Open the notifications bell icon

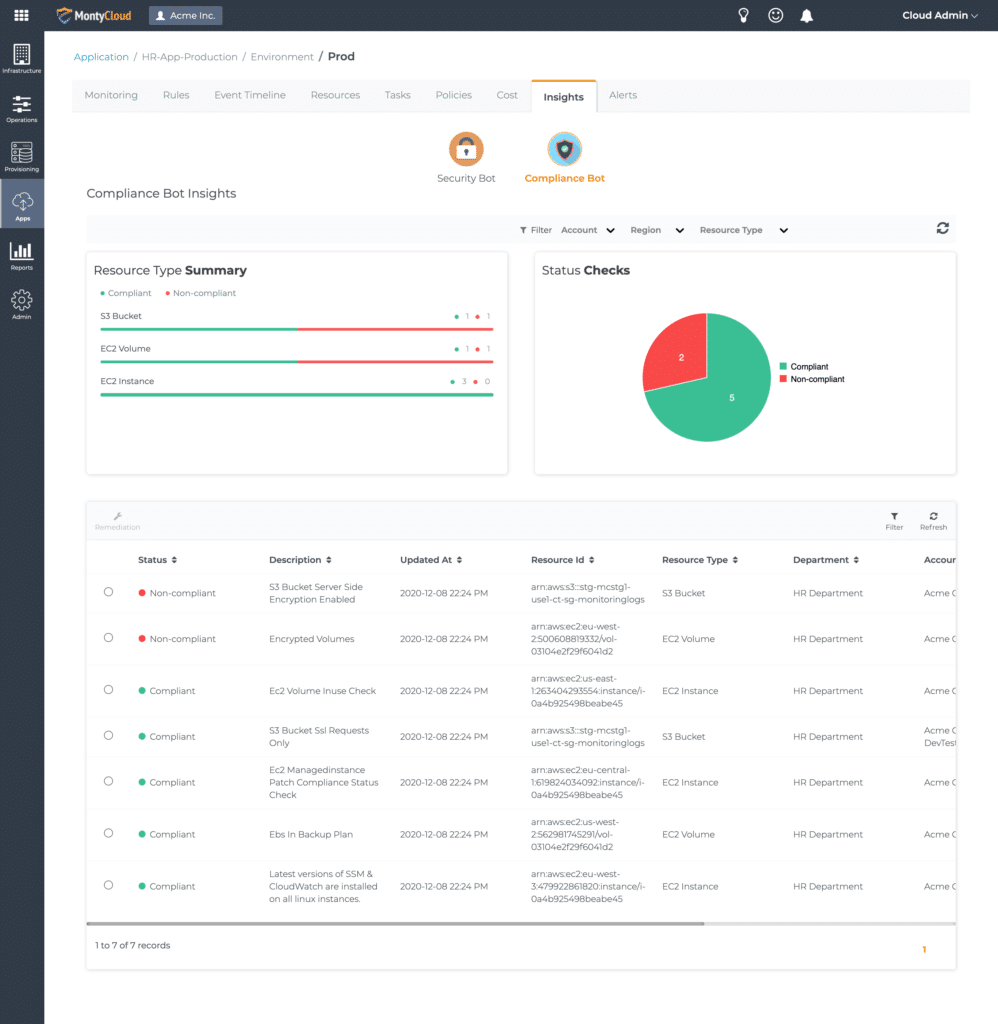click(x=806, y=15)
